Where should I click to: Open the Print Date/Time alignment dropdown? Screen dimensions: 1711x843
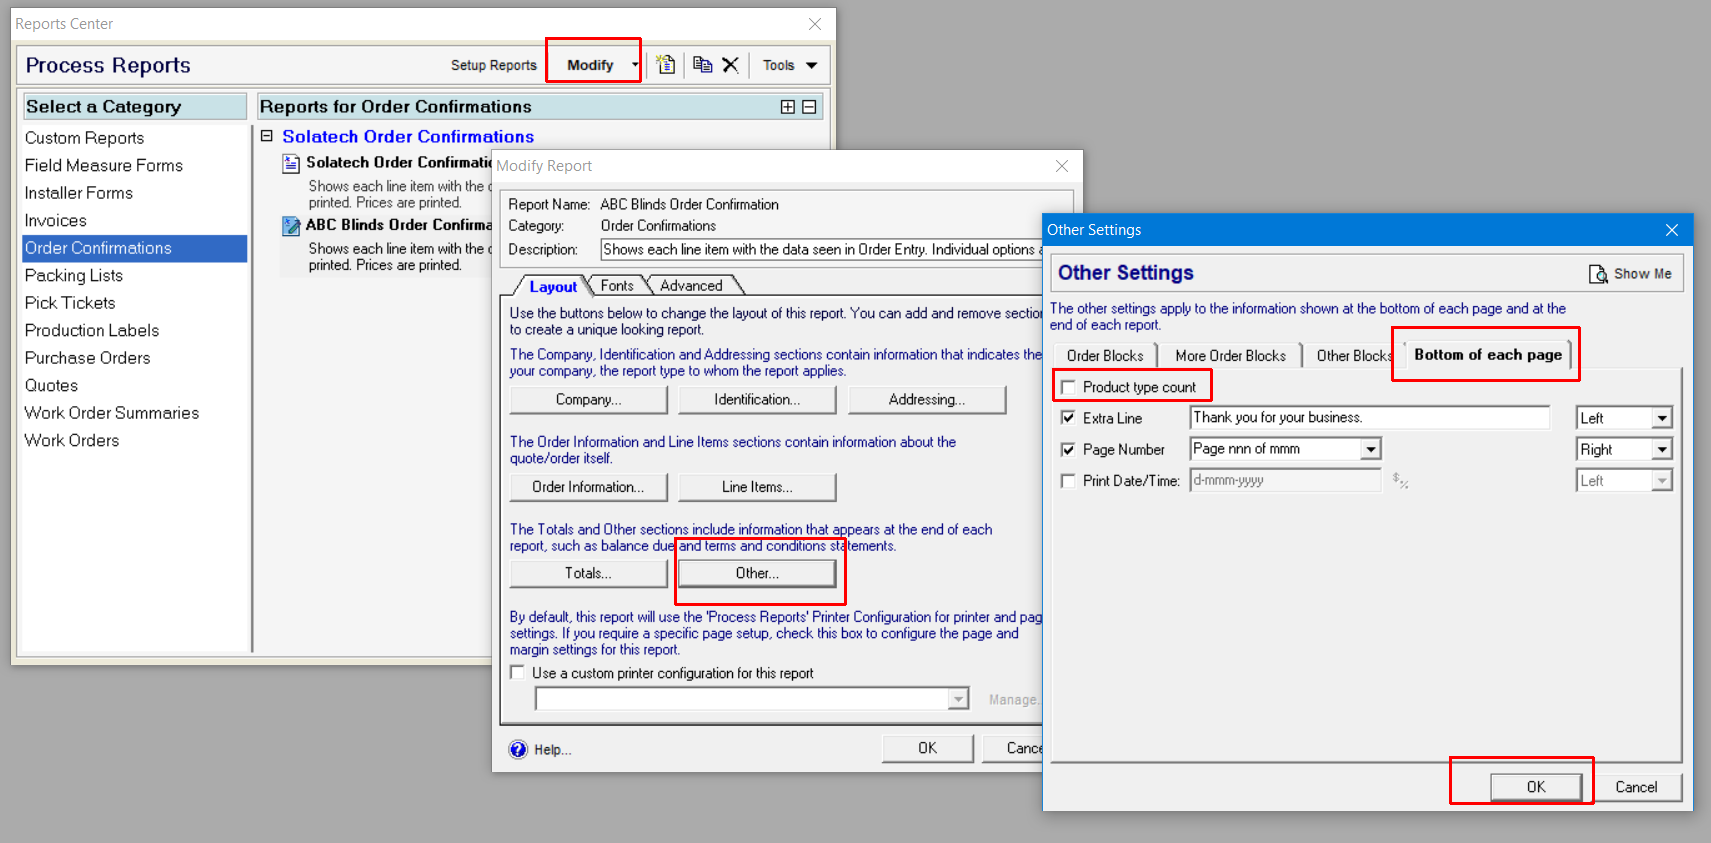[x=1662, y=481]
